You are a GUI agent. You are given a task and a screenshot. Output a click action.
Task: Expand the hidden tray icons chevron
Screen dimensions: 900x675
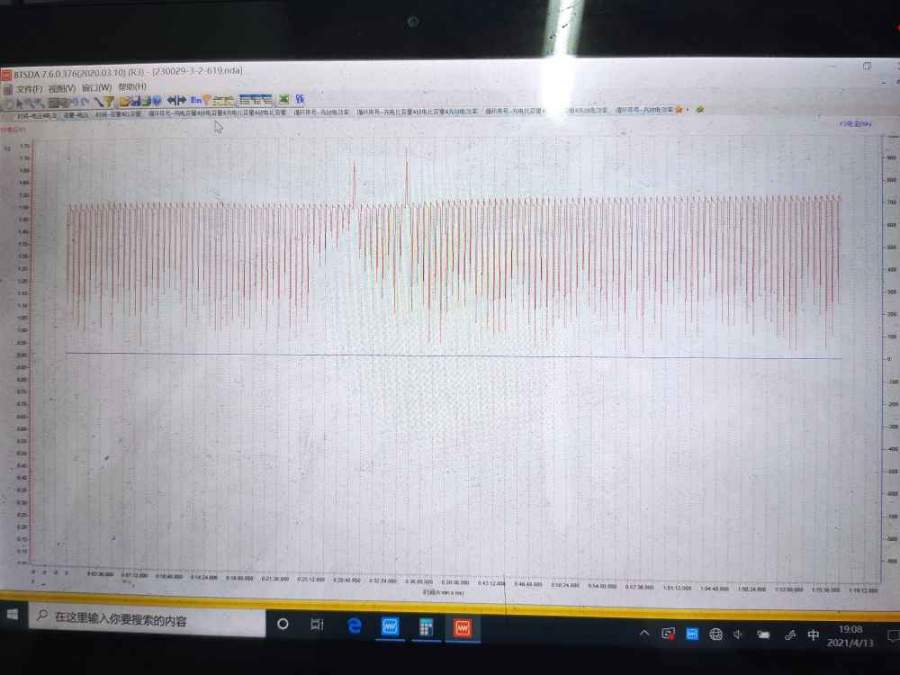(x=644, y=633)
